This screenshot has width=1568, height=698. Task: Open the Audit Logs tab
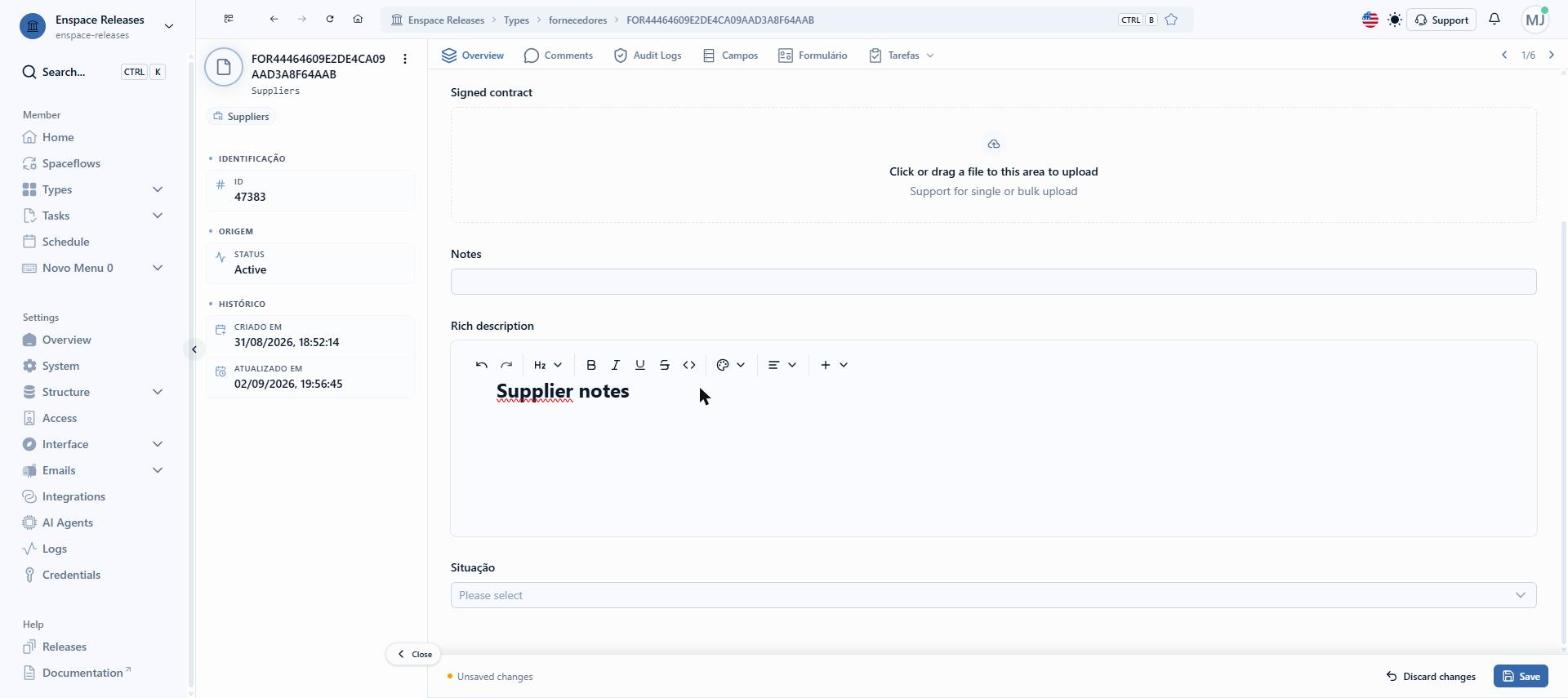(647, 55)
